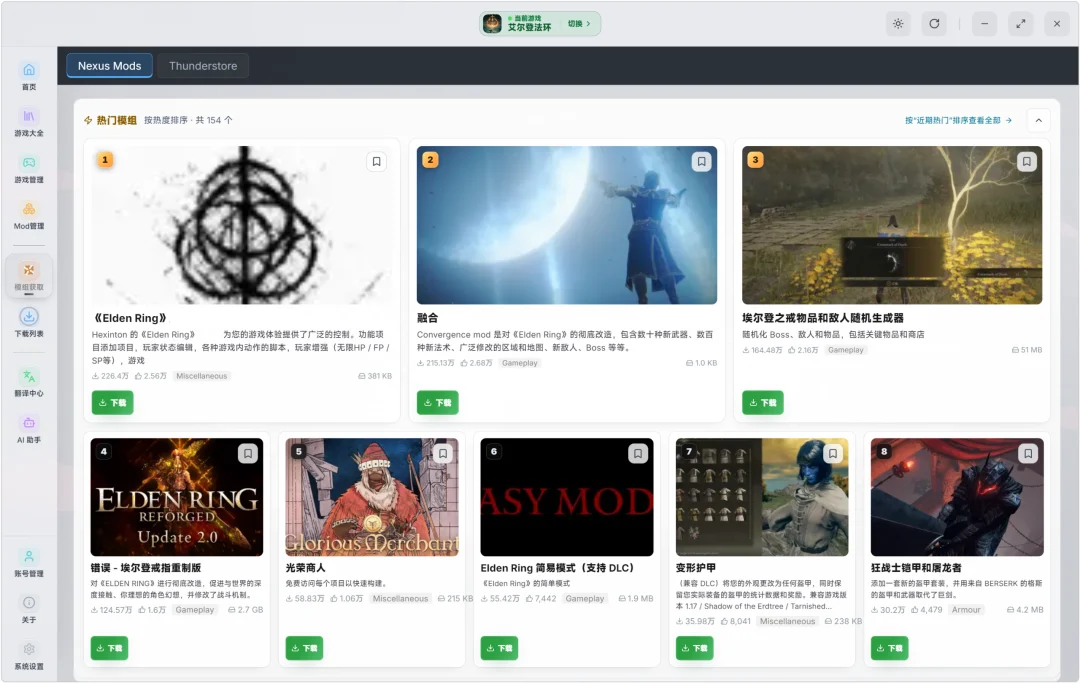Open AI 助手 assistant sidebar icon
The image size is (1080, 683).
pyautogui.click(x=29, y=429)
